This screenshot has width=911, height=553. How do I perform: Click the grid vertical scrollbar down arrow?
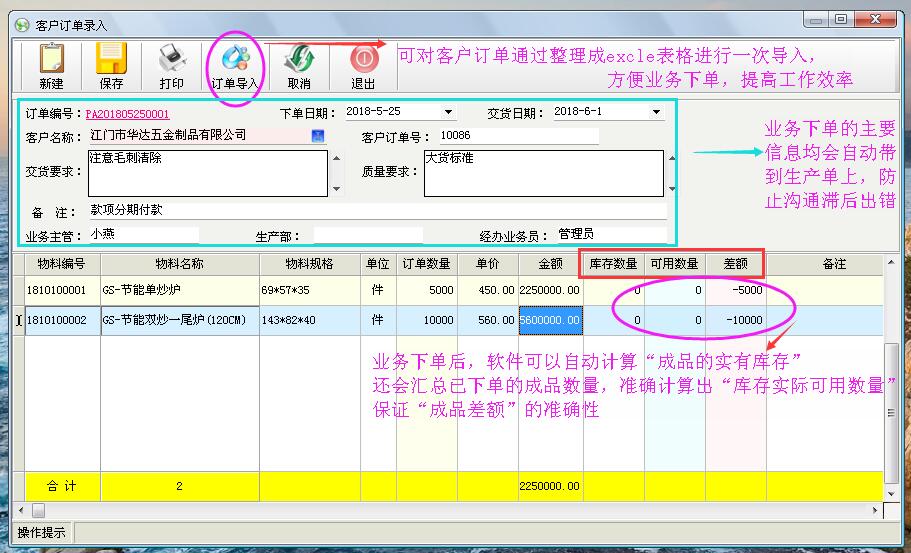click(x=891, y=494)
